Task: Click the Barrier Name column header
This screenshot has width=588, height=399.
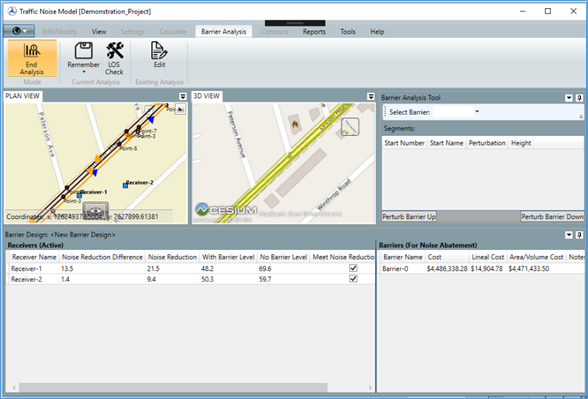Action: pos(403,257)
